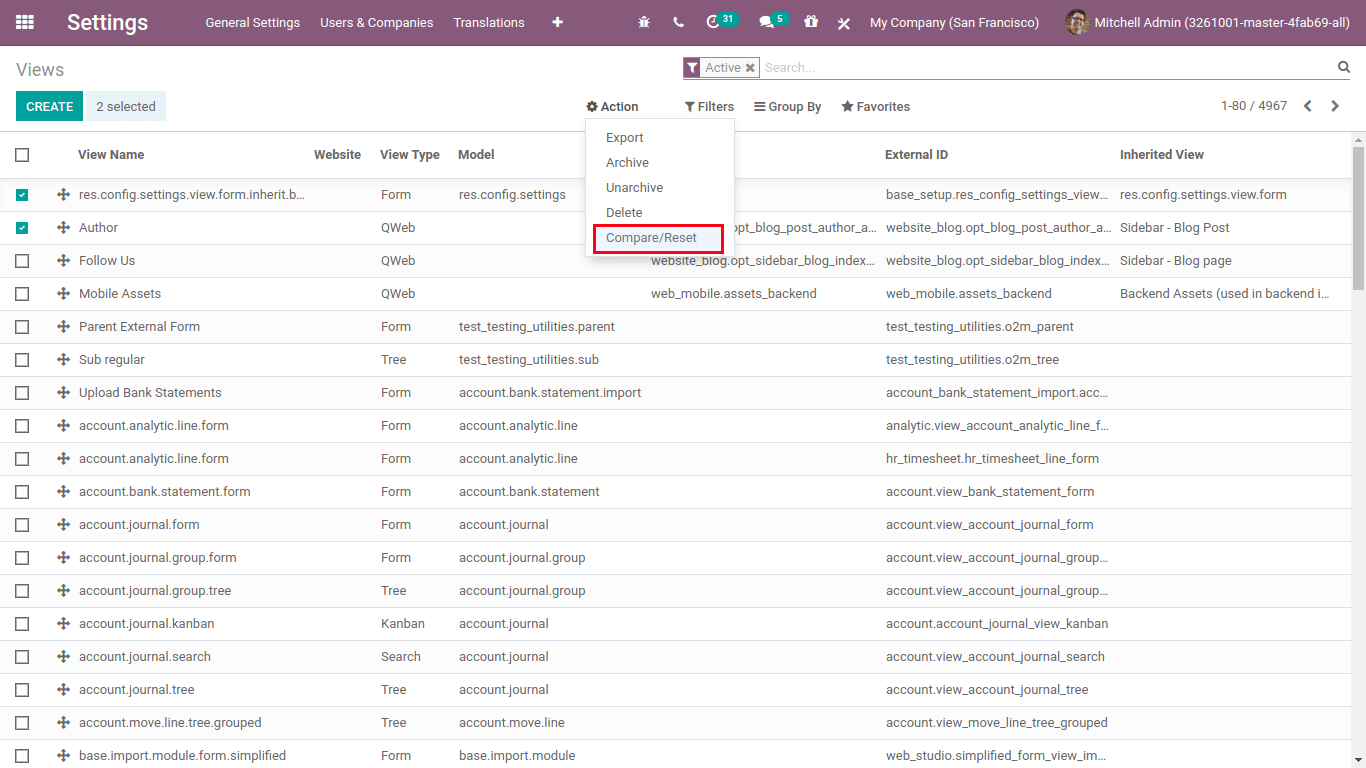Check the Sub regular row checkbox
The image size is (1366, 768).
22,360
